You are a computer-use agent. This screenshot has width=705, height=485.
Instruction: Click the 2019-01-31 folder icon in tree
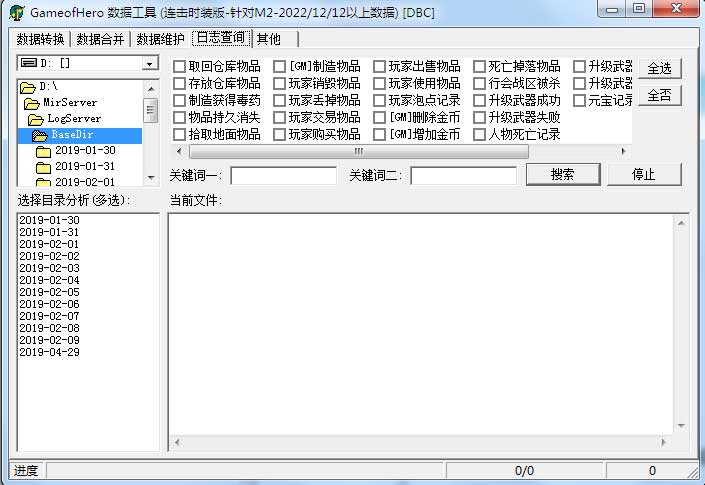(43, 167)
